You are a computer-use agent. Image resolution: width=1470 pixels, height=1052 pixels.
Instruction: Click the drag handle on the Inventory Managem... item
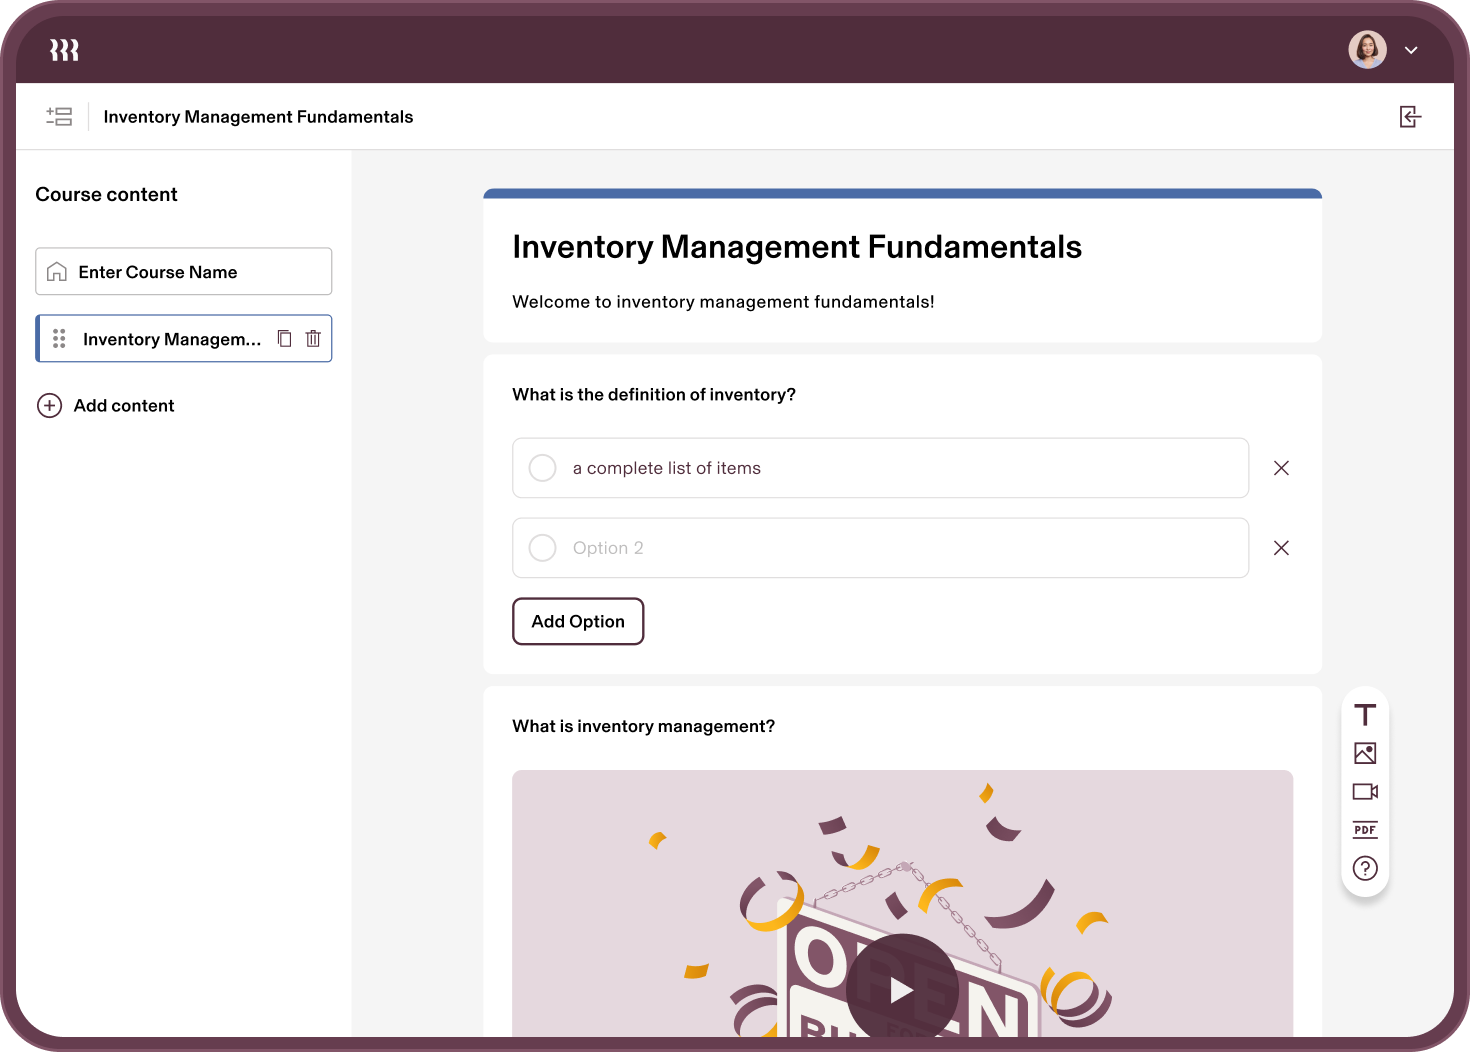(59, 339)
